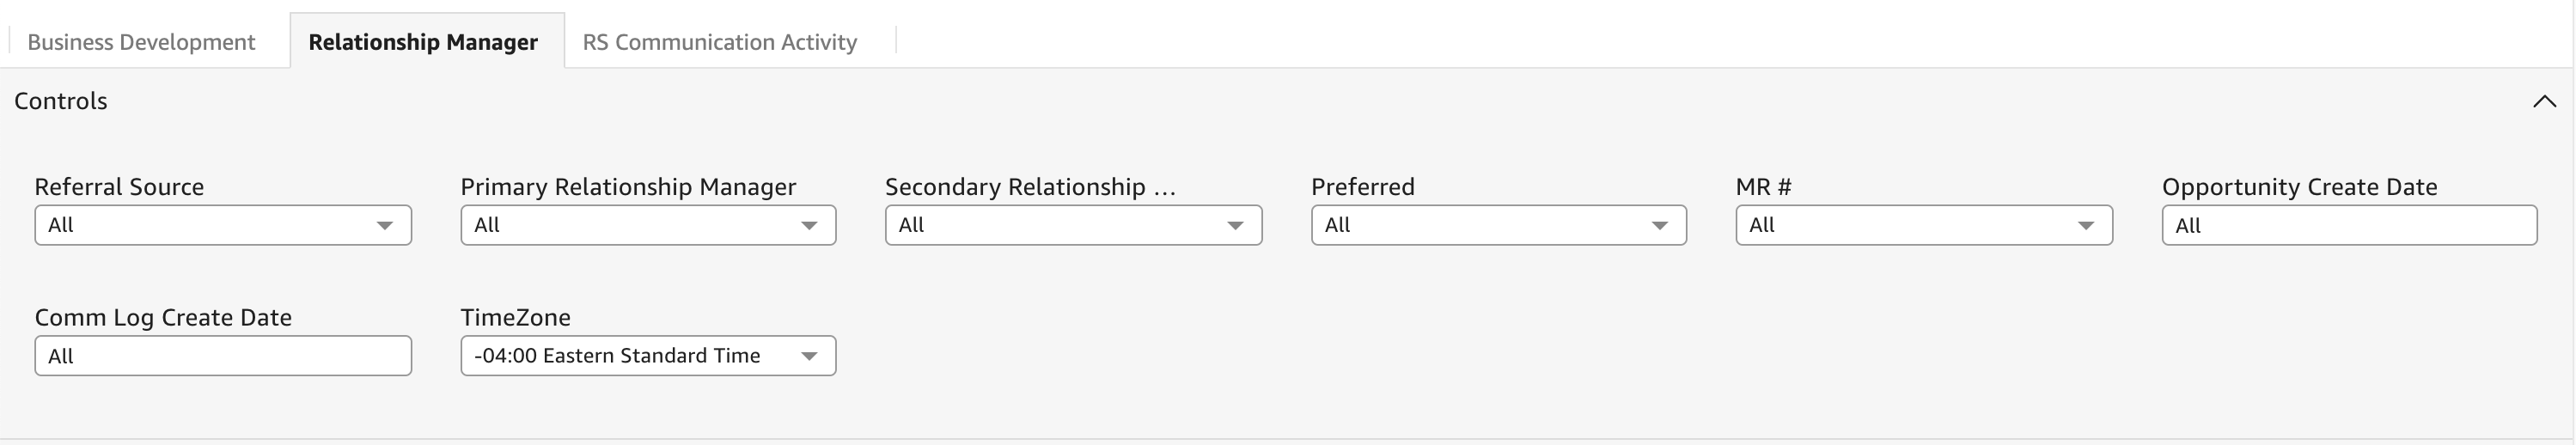Click the Opportunity Create Date field
This screenshot has height=445, width=2576.
point(2348,225)
